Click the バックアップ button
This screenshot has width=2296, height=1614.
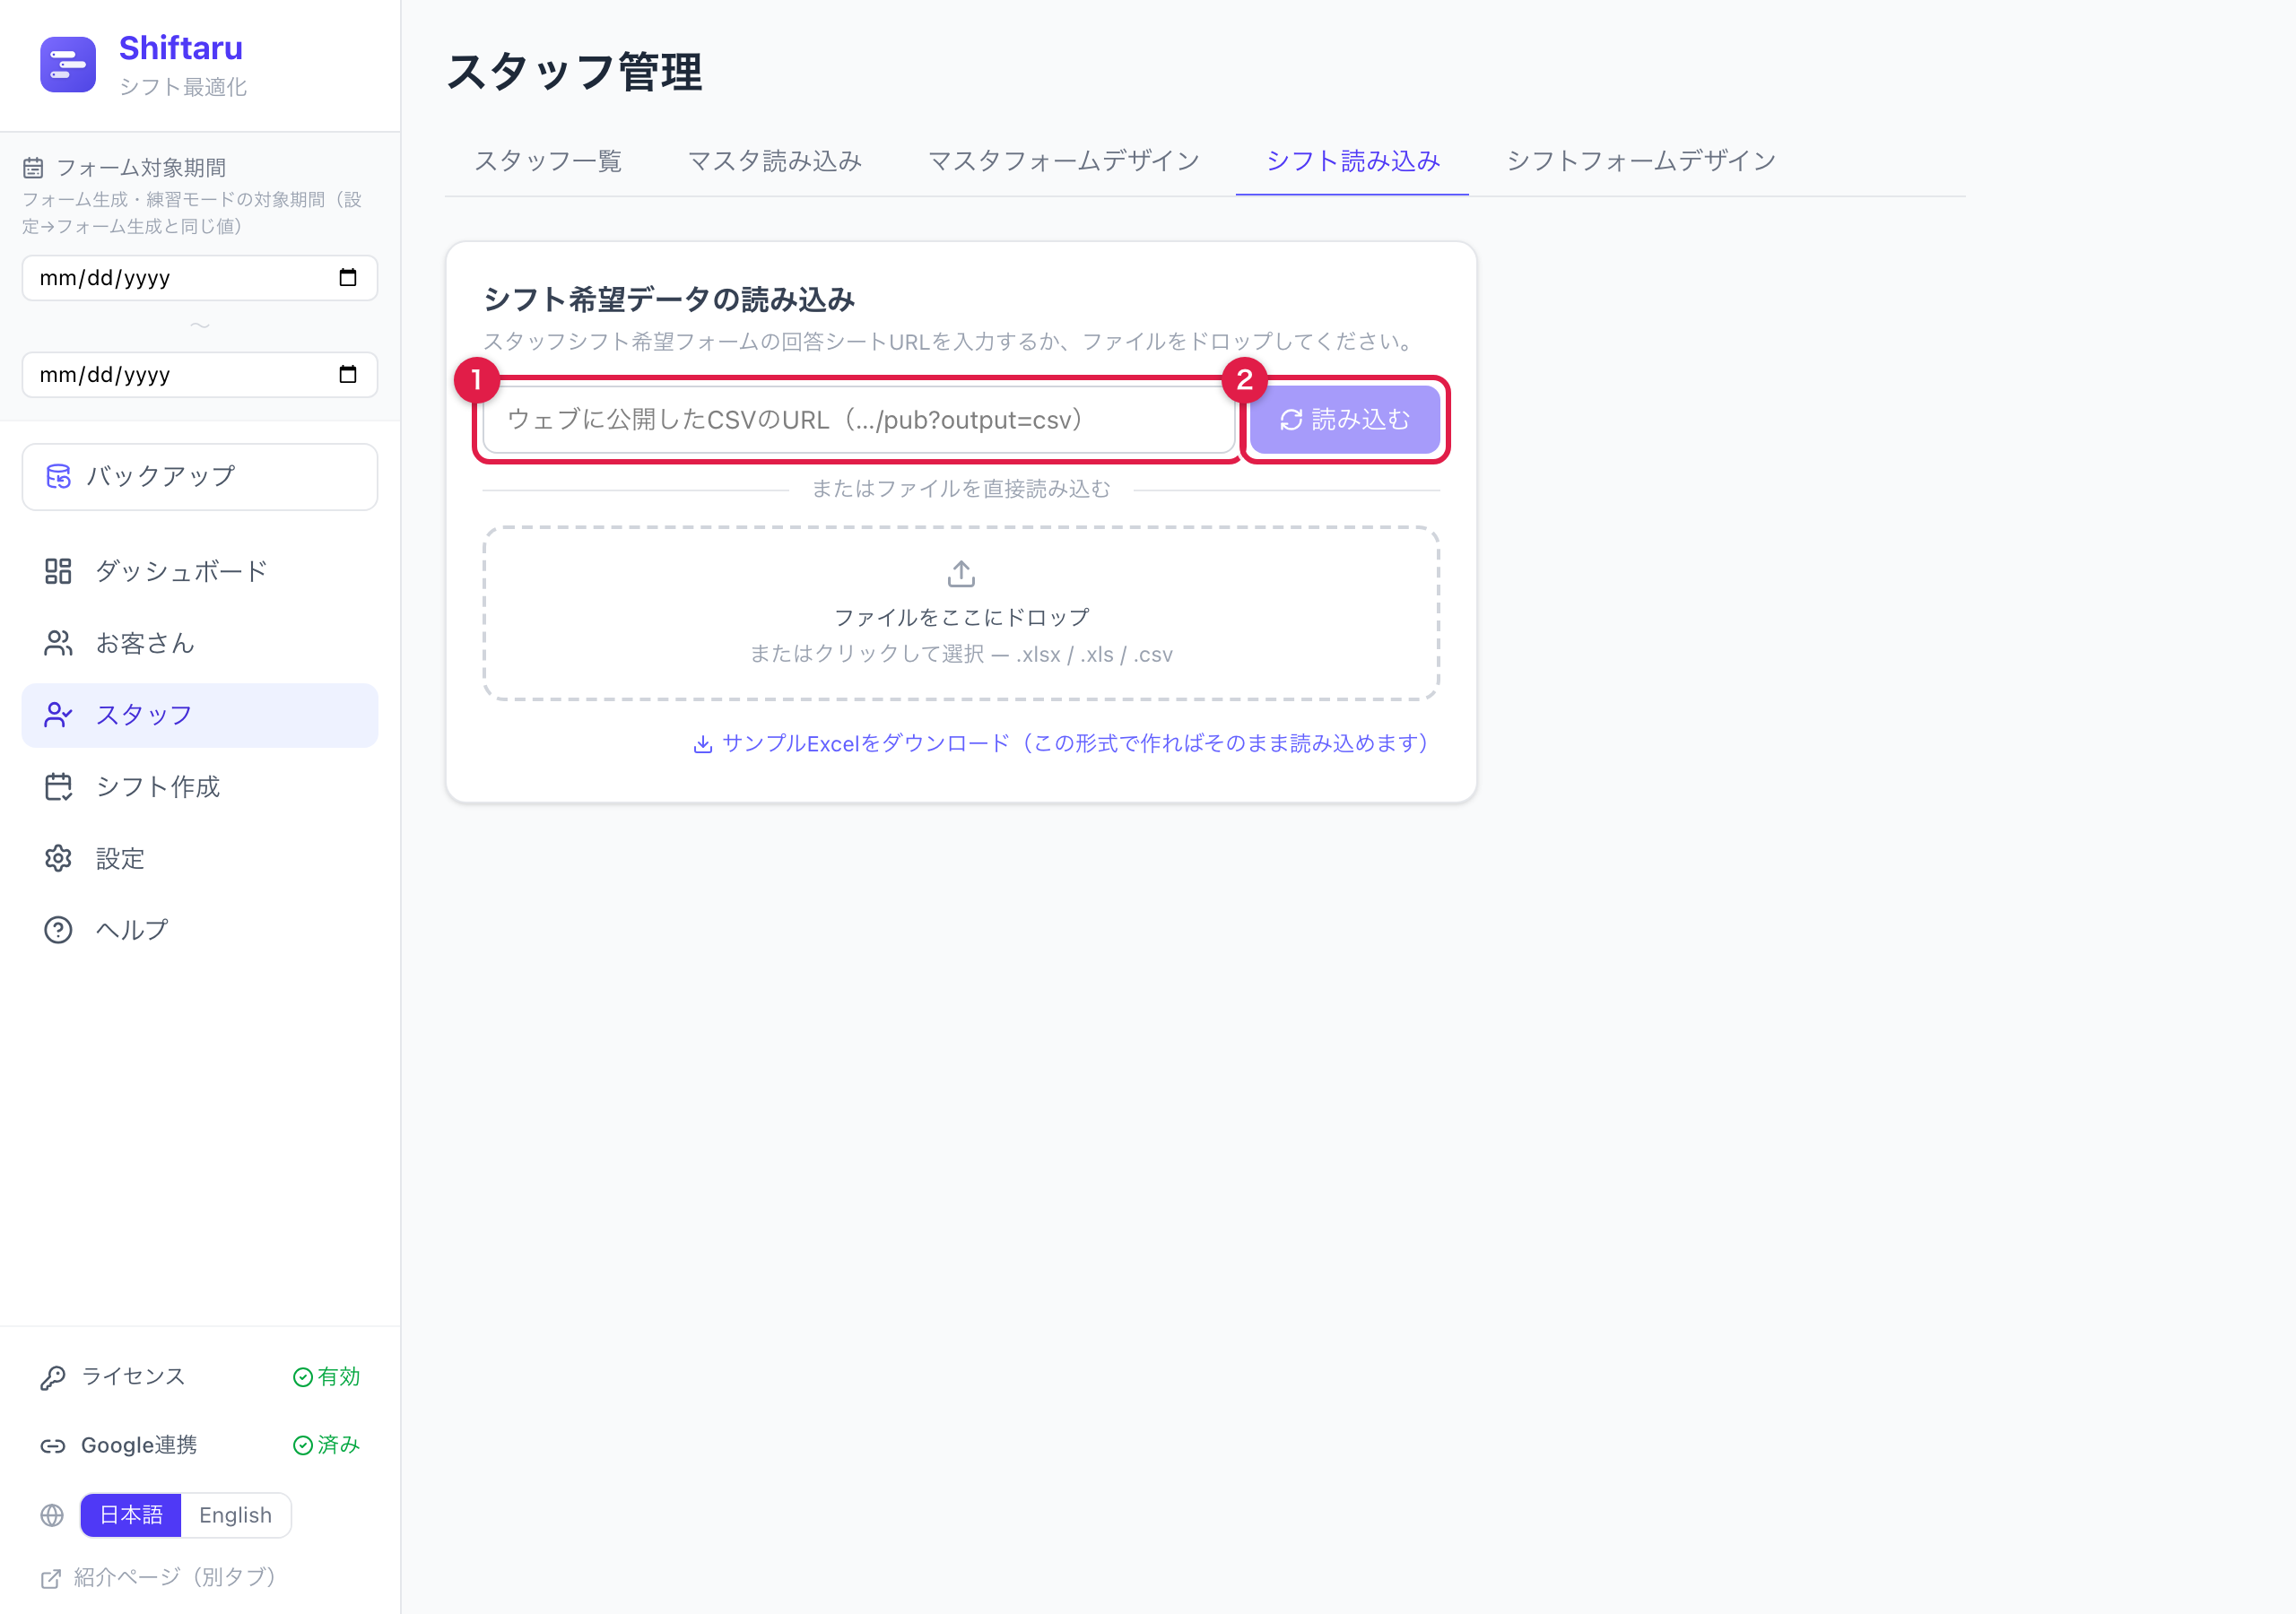point(200,477)
